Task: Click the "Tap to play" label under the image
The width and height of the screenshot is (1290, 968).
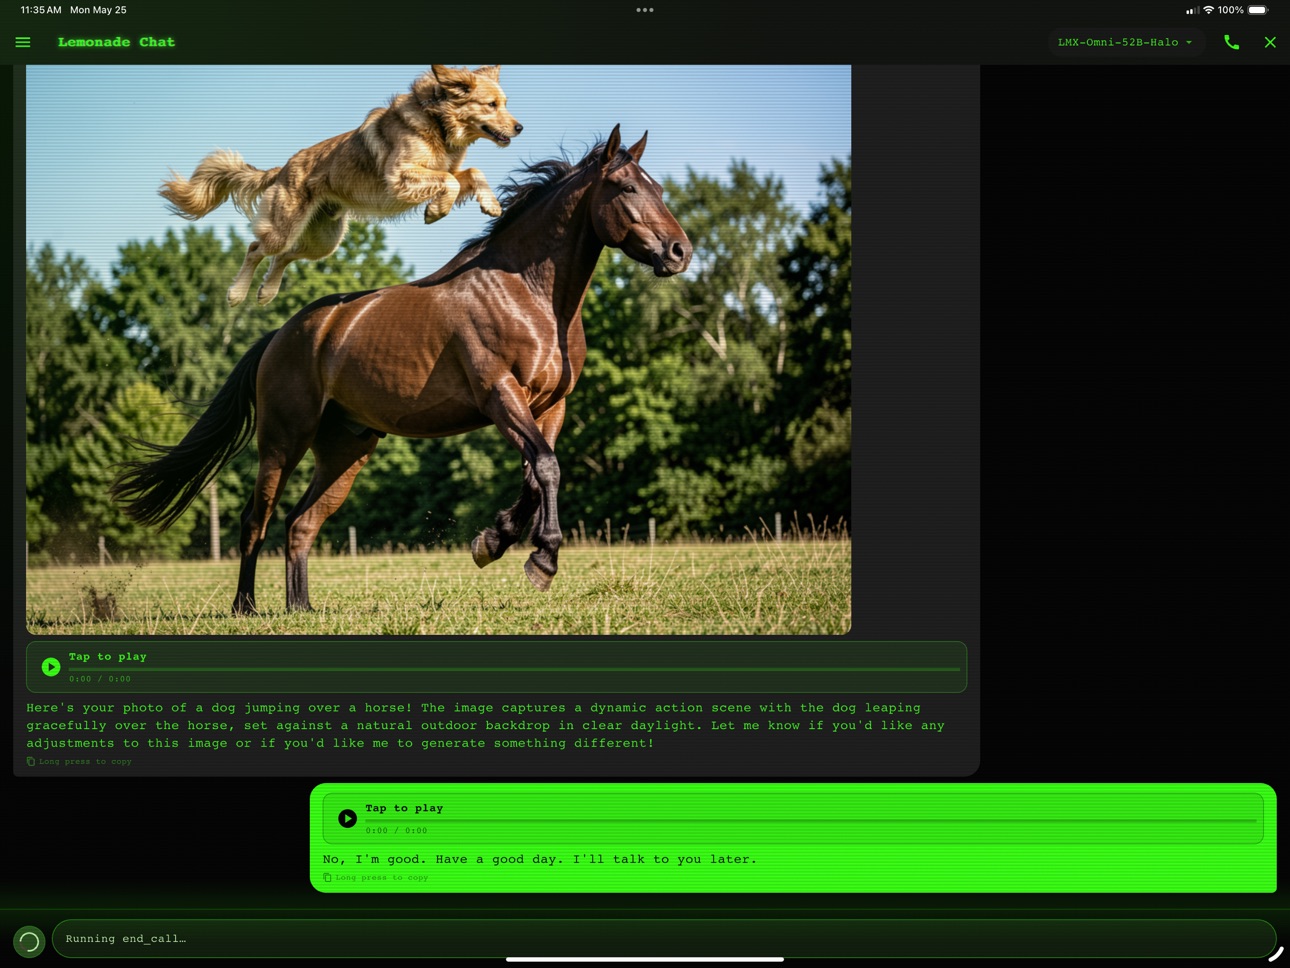Action: click(108, 657)
